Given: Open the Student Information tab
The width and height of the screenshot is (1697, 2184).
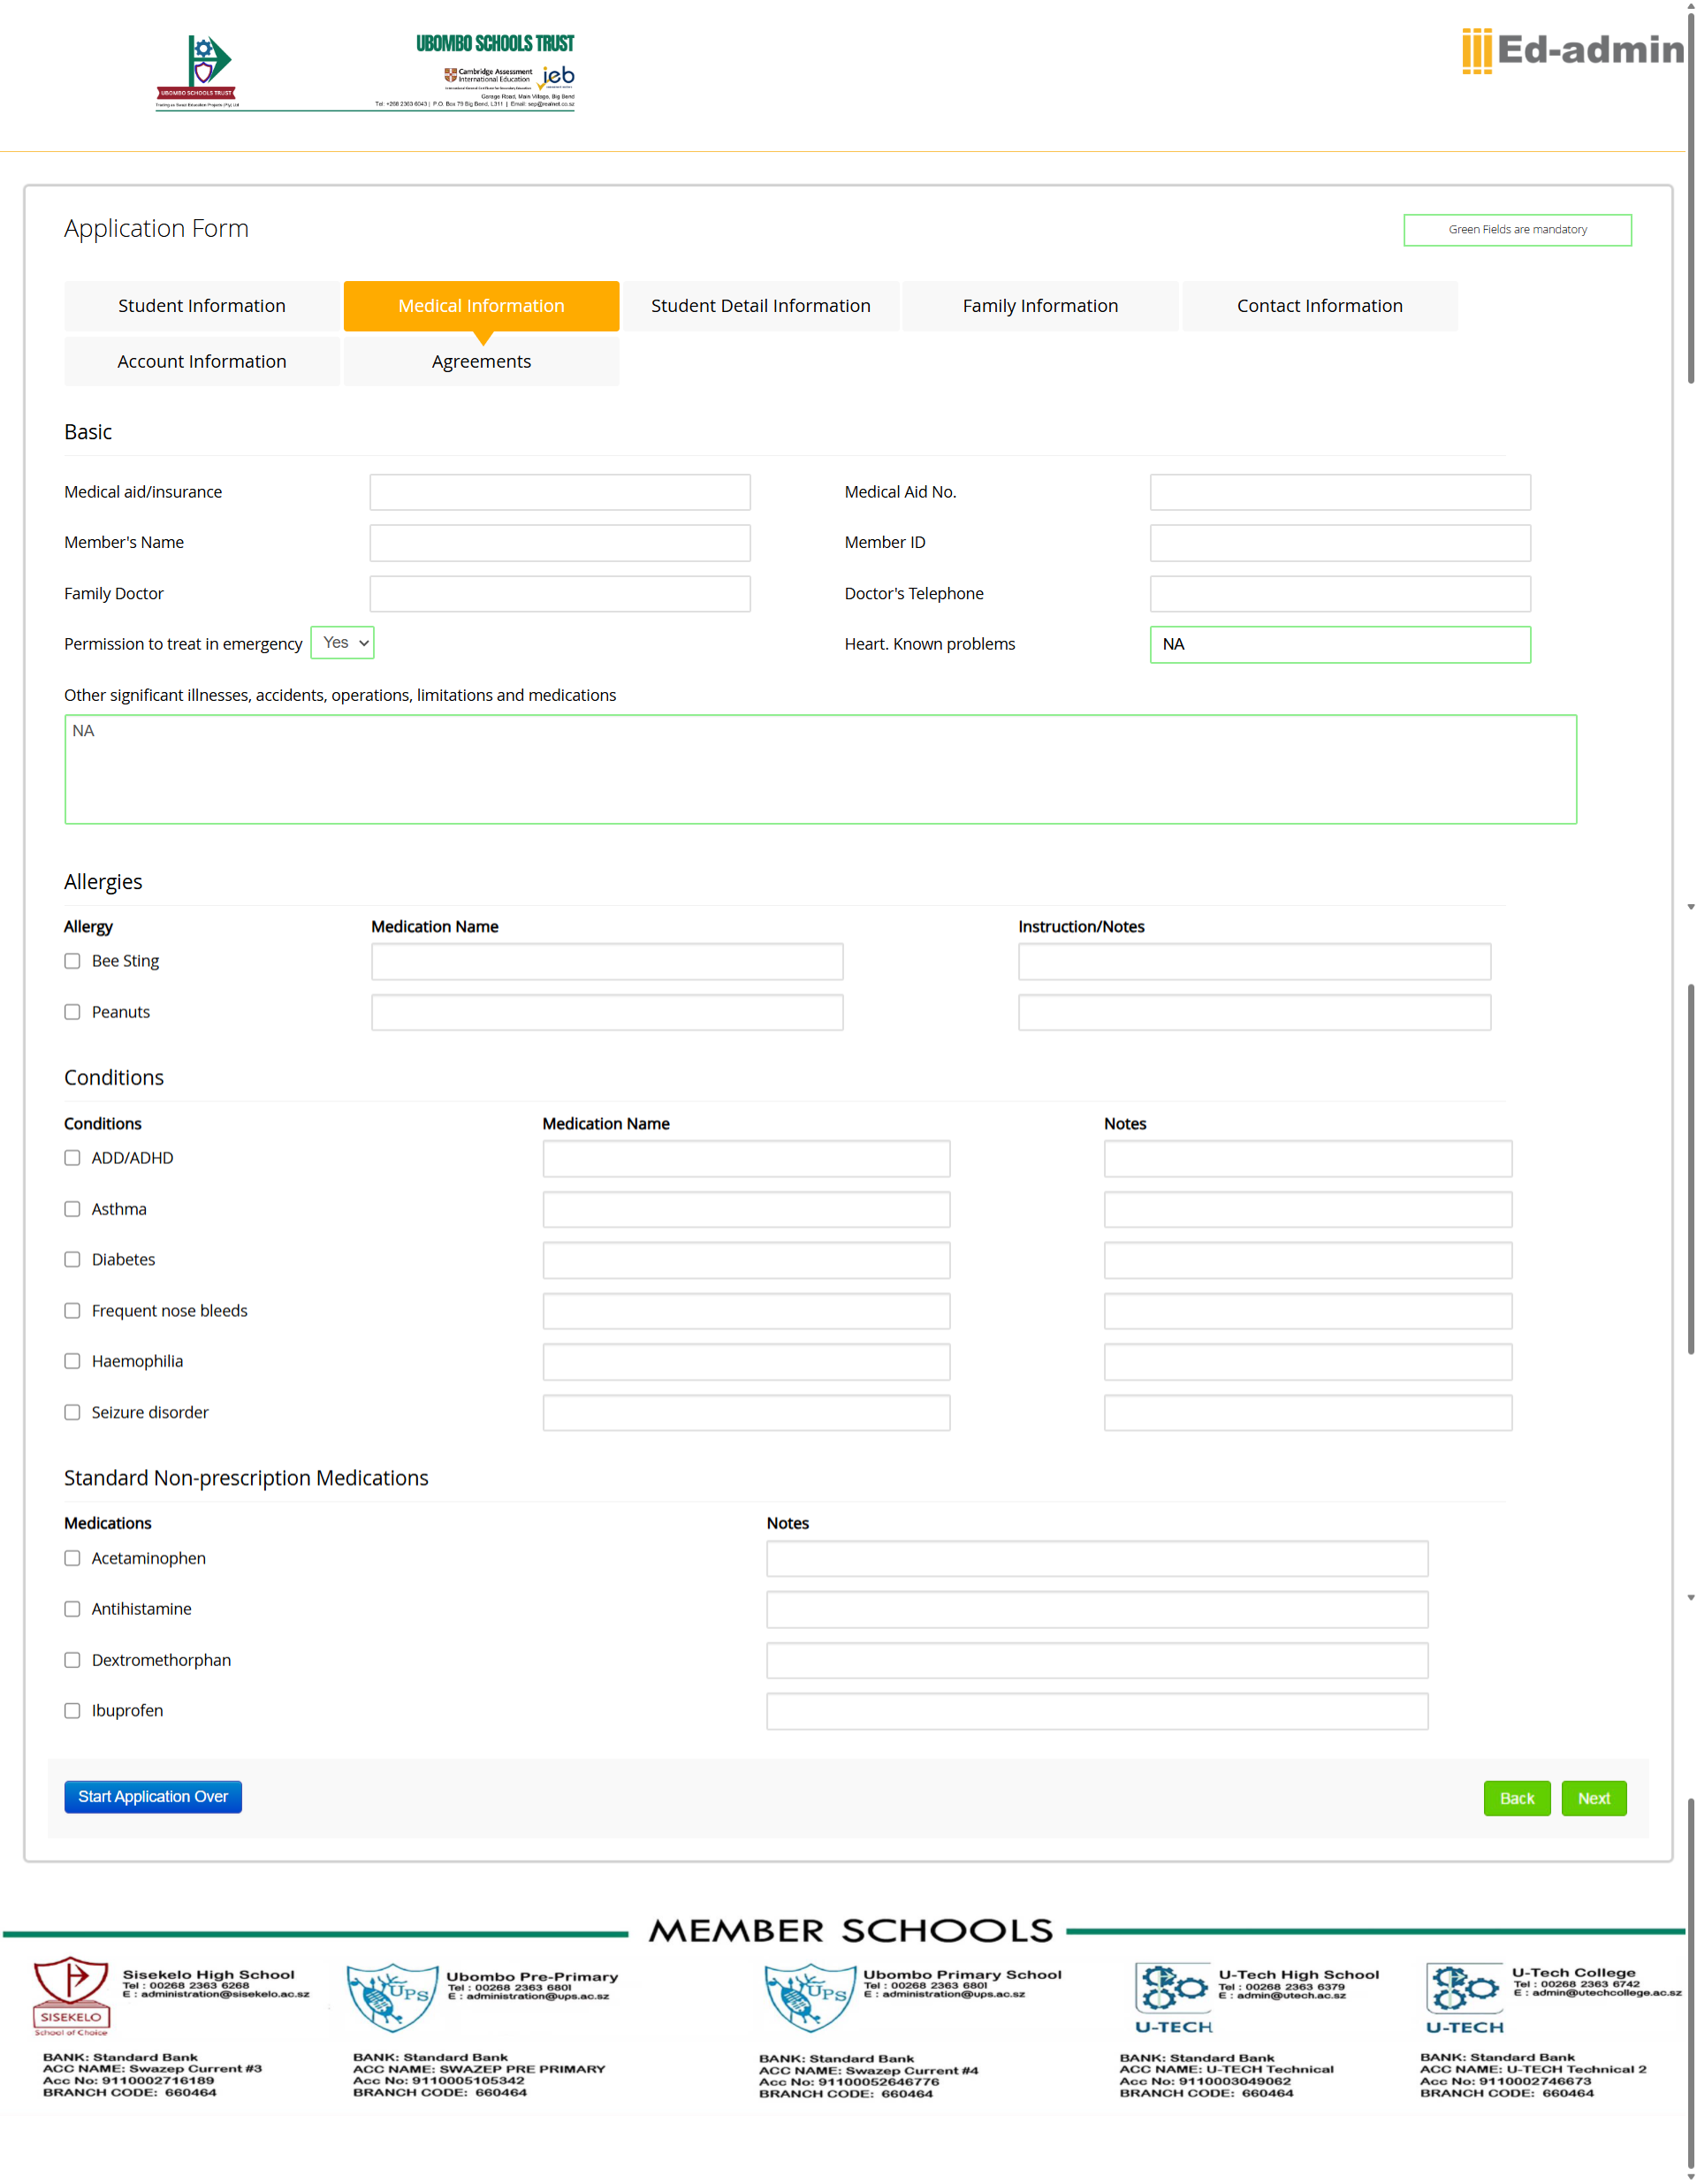Looking at the screenshot, I should click(x=202, y=306).
